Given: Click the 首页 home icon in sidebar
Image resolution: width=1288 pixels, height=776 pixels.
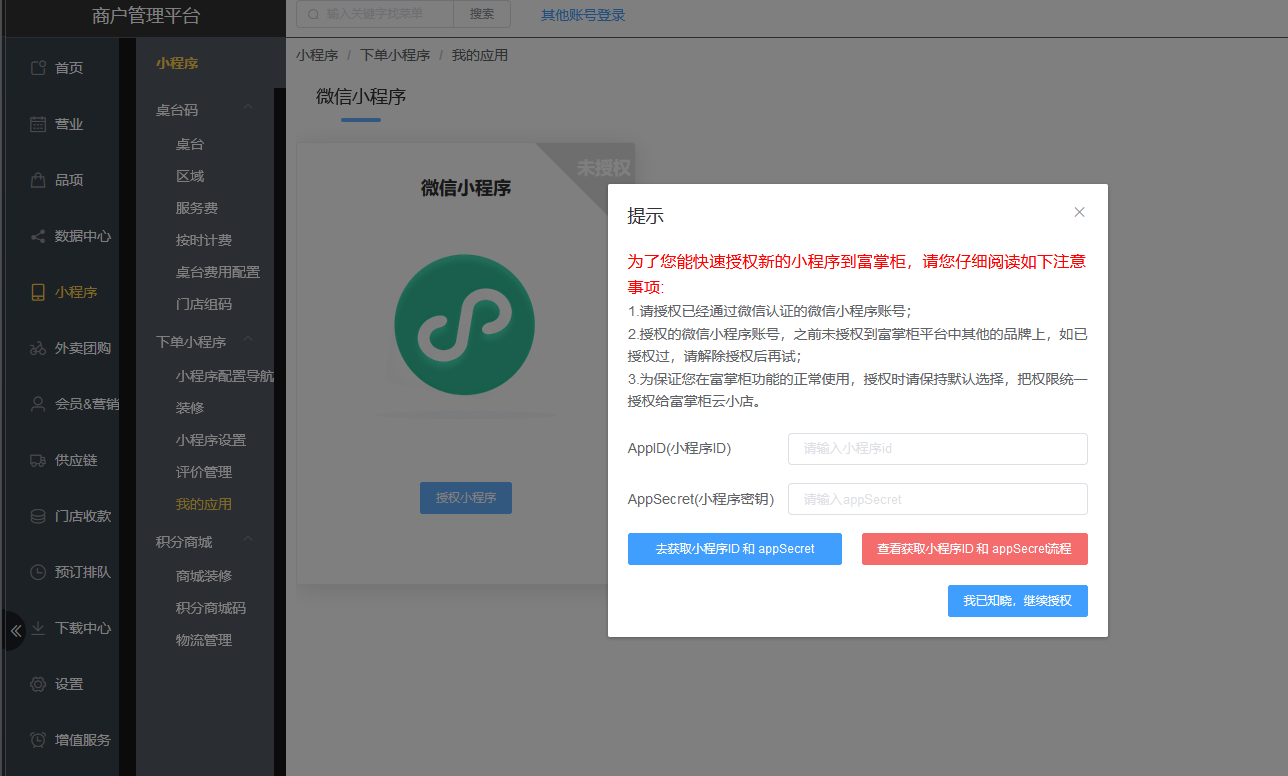Looking at the screenshot, I should coord(38,68).
